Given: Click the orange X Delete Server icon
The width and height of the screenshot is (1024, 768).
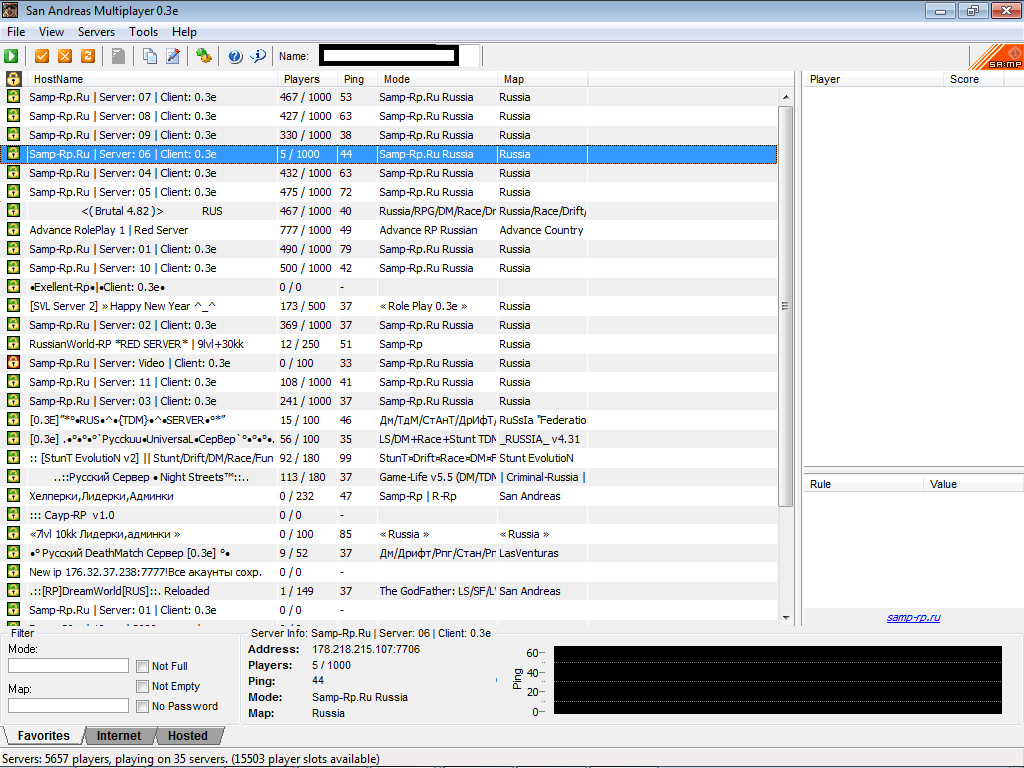Looking at the screenshot, I should click(65, 56).
